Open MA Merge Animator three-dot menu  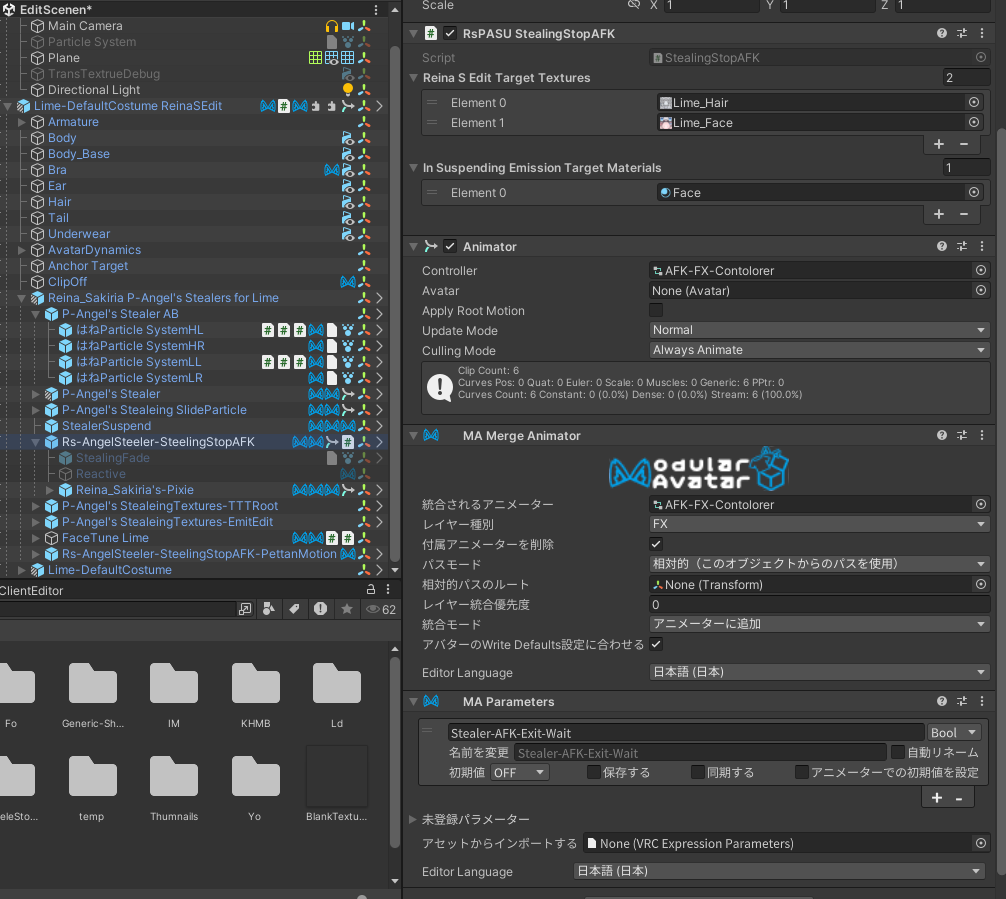(982, 435)
